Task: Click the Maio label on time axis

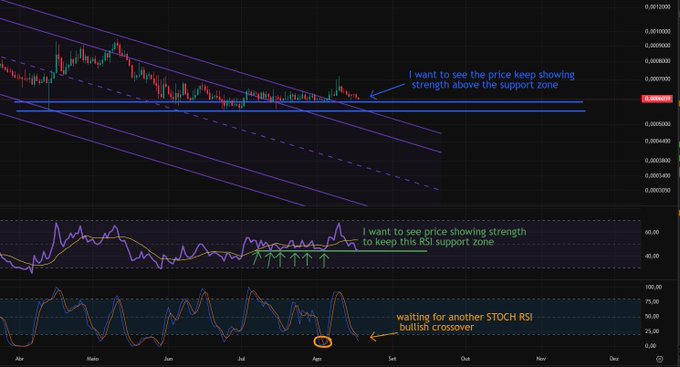Action: point(92,359)
